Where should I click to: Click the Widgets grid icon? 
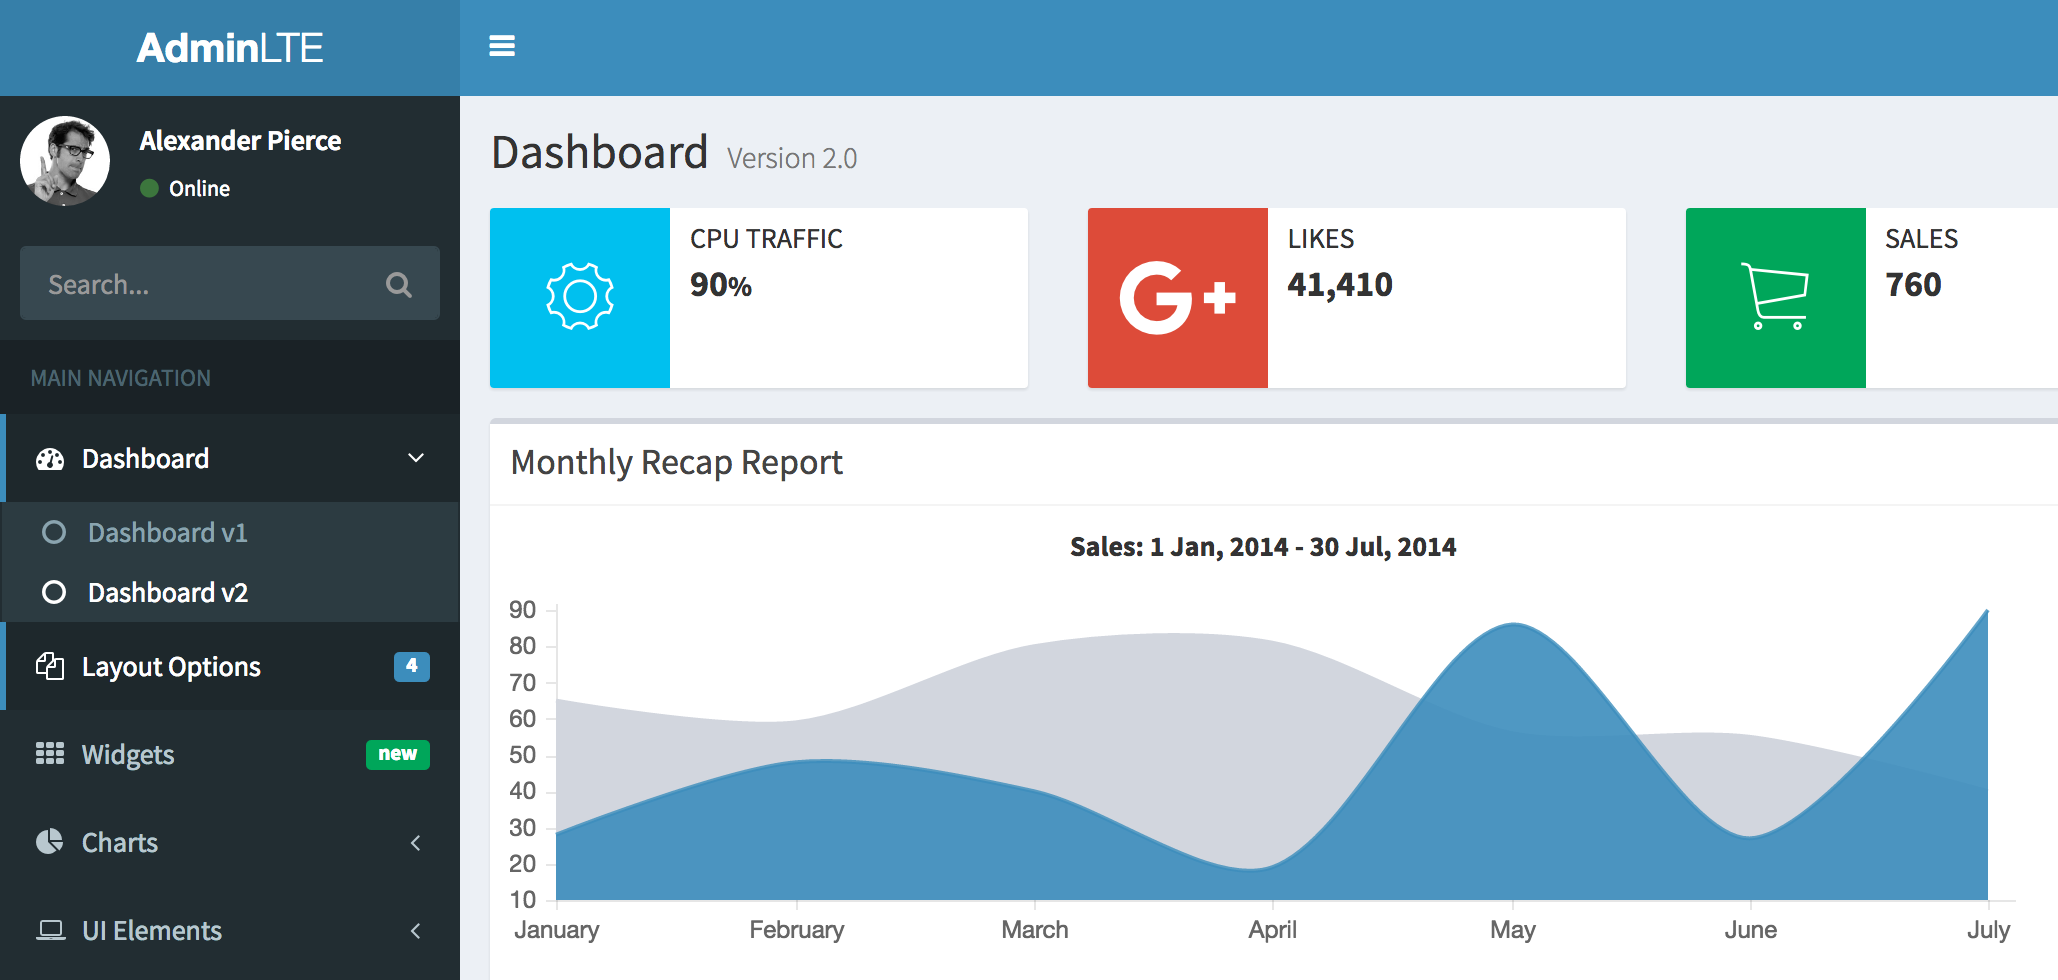click(50, 754)
